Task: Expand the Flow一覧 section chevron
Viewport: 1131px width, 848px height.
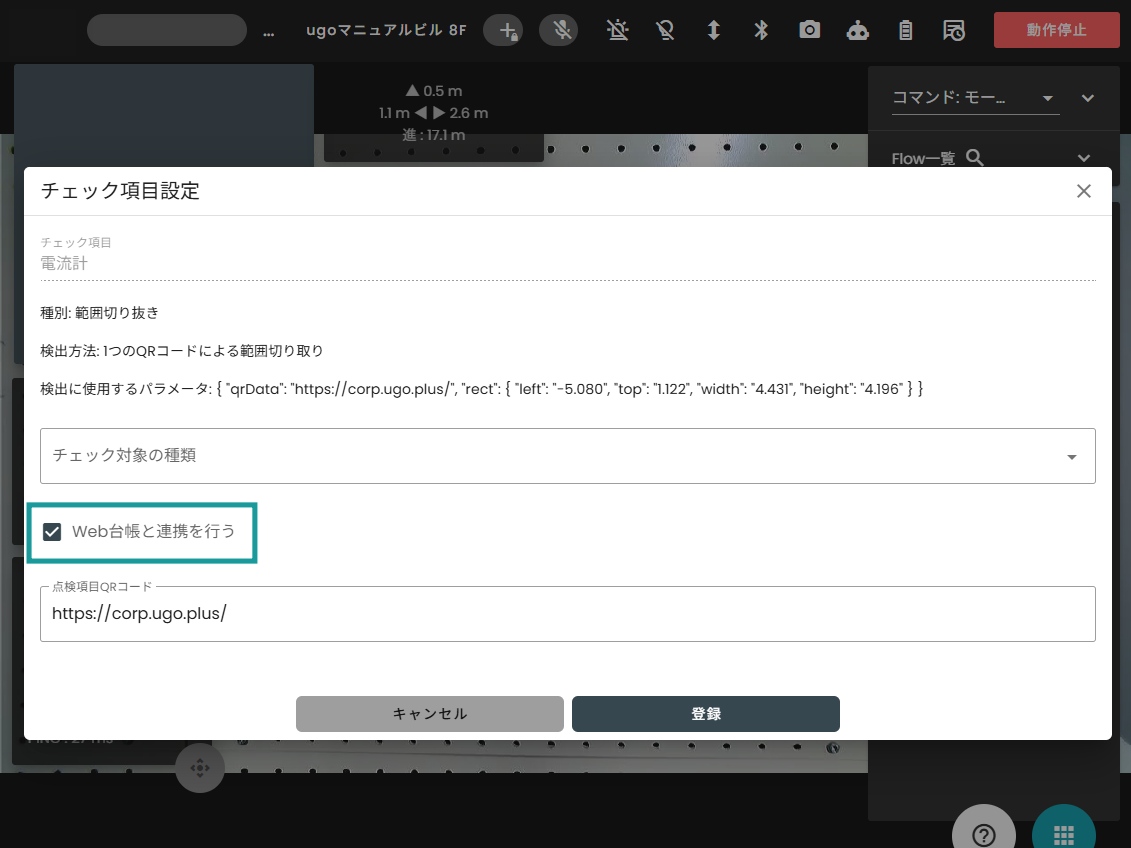Action: (1084, 158)
